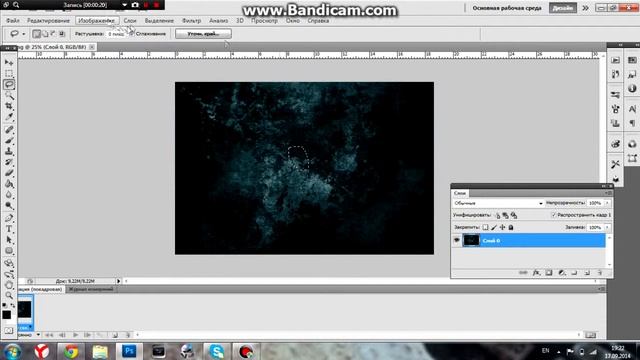Open Lasso tool preset picker arrow

click(23, 34)
